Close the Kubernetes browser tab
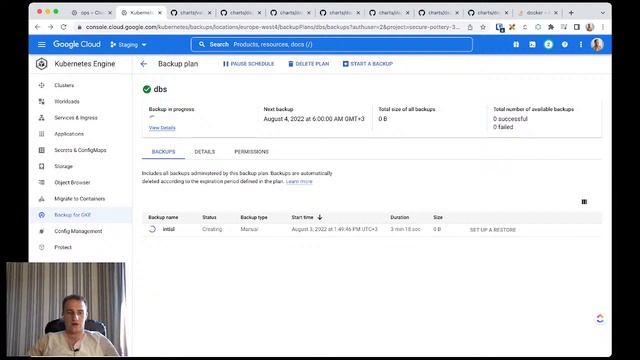 click(160, 13)
